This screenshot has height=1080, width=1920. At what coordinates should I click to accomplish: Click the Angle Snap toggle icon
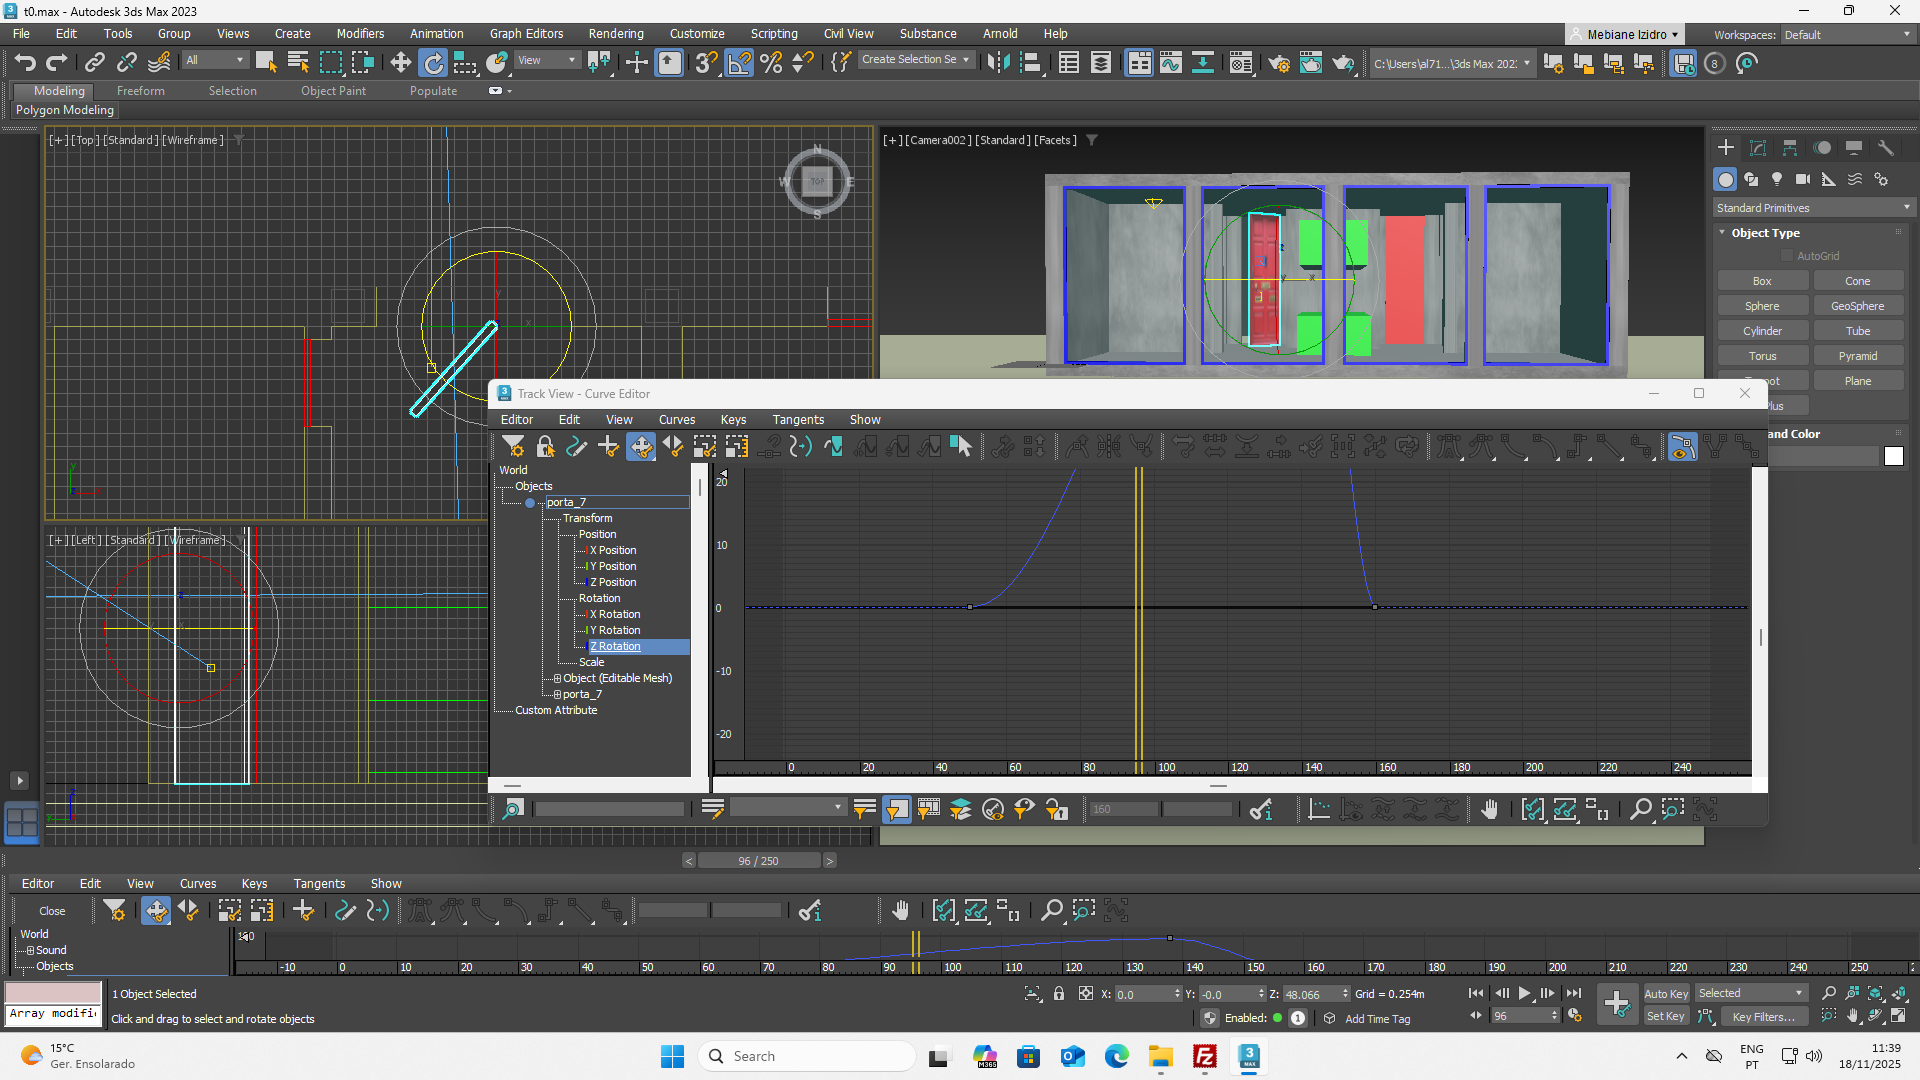pos(739,63)
